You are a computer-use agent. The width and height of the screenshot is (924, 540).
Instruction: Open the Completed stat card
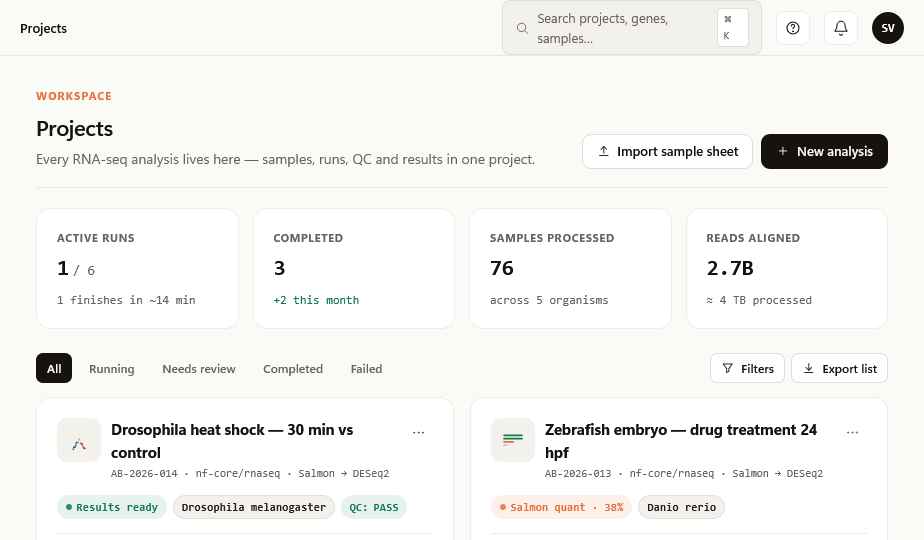click(354, 269)
